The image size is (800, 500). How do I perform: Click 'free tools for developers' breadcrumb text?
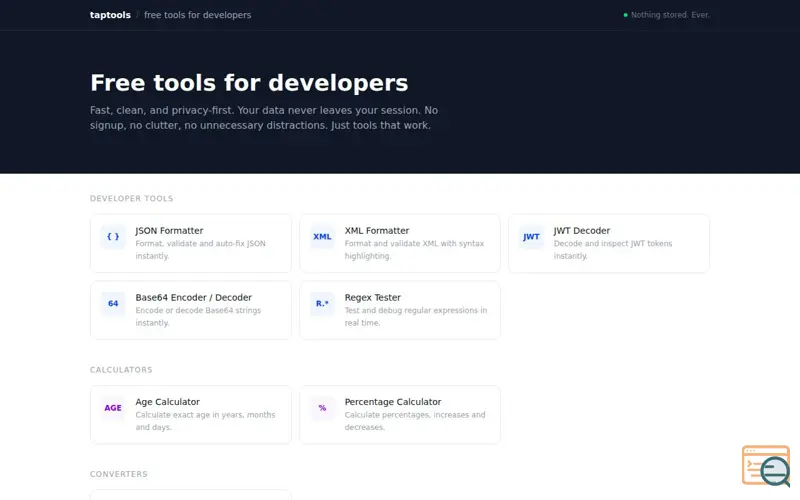(x=197, y=15)
